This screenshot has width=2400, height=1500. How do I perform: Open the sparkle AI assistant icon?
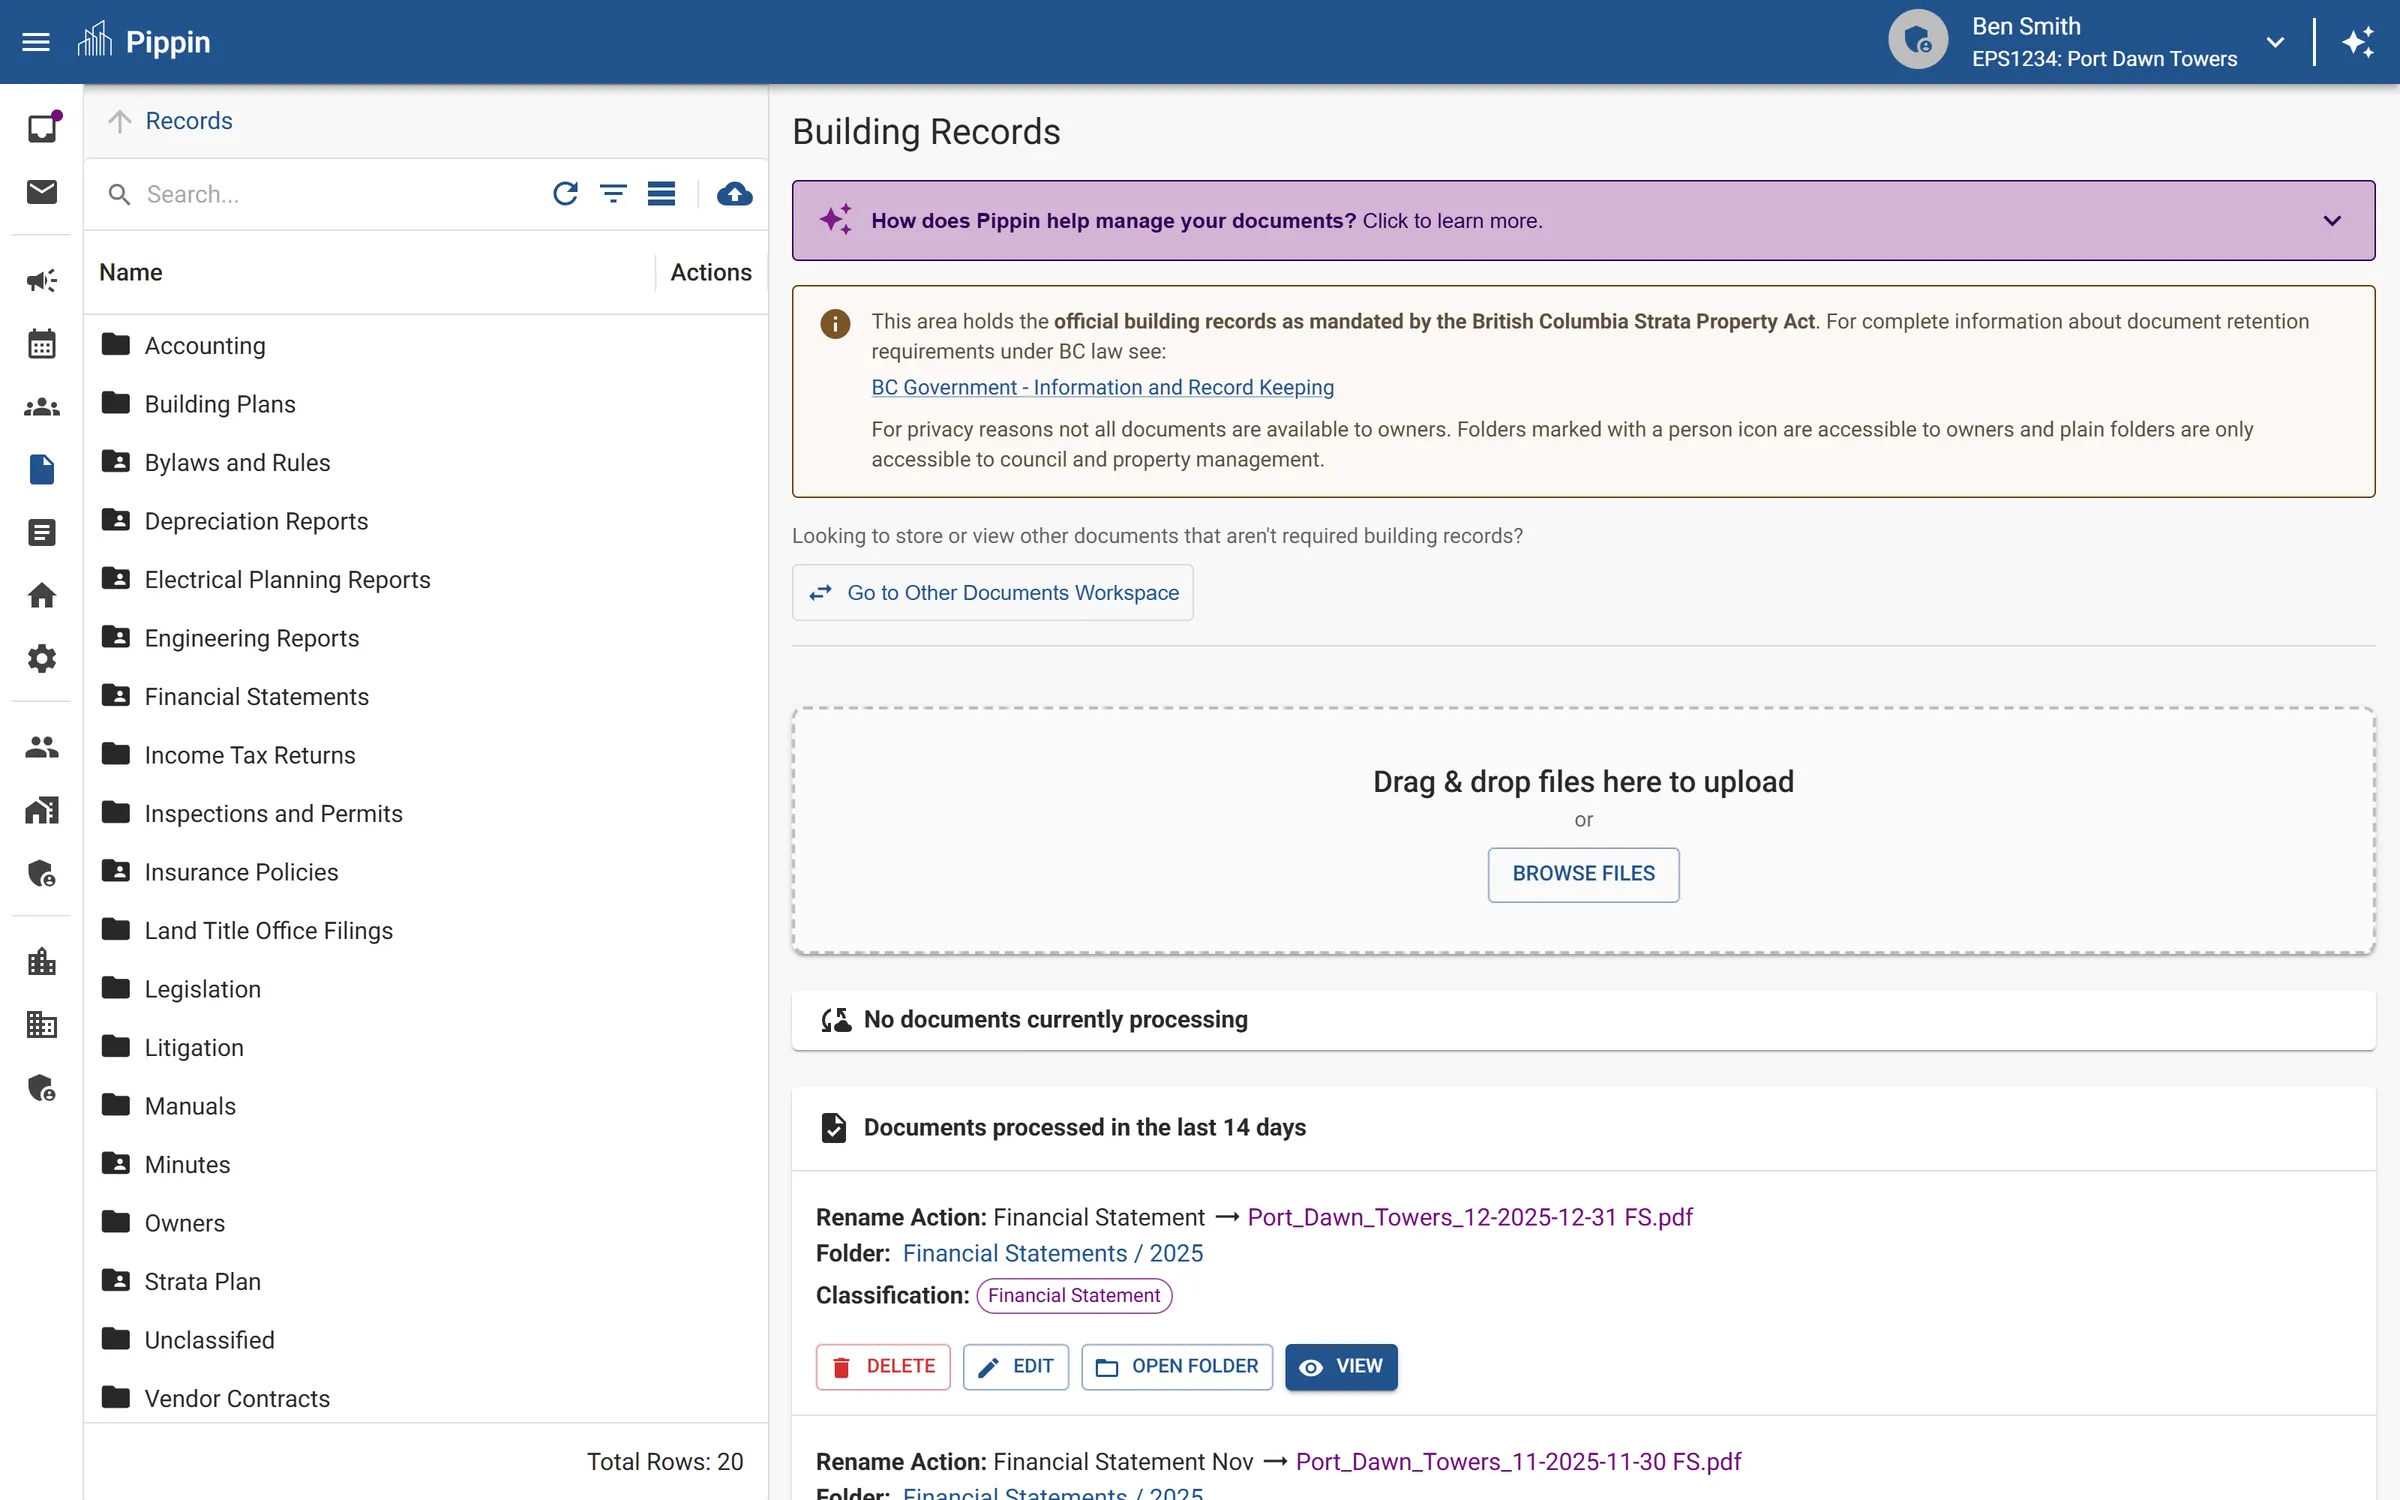click(2358, 42)
